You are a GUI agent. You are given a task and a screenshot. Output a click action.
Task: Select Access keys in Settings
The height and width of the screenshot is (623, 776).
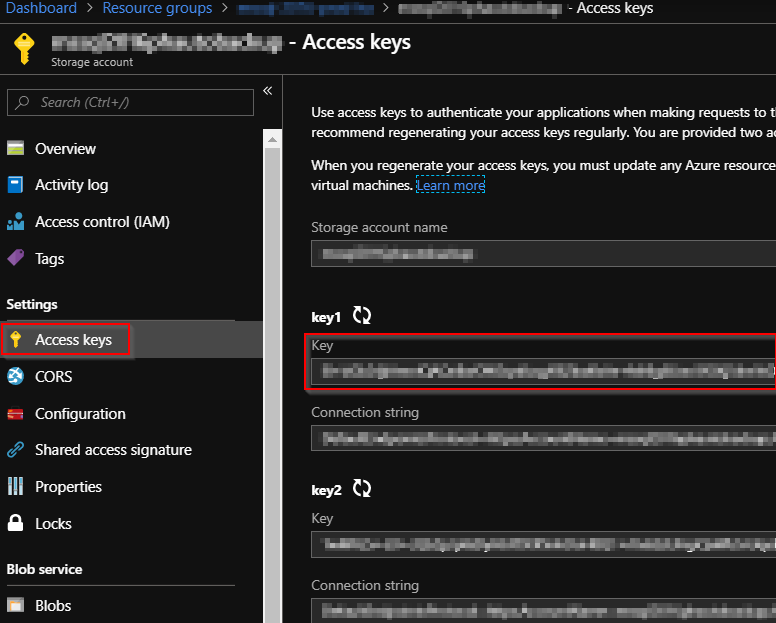pyautogui.click(x=73, y=340)
